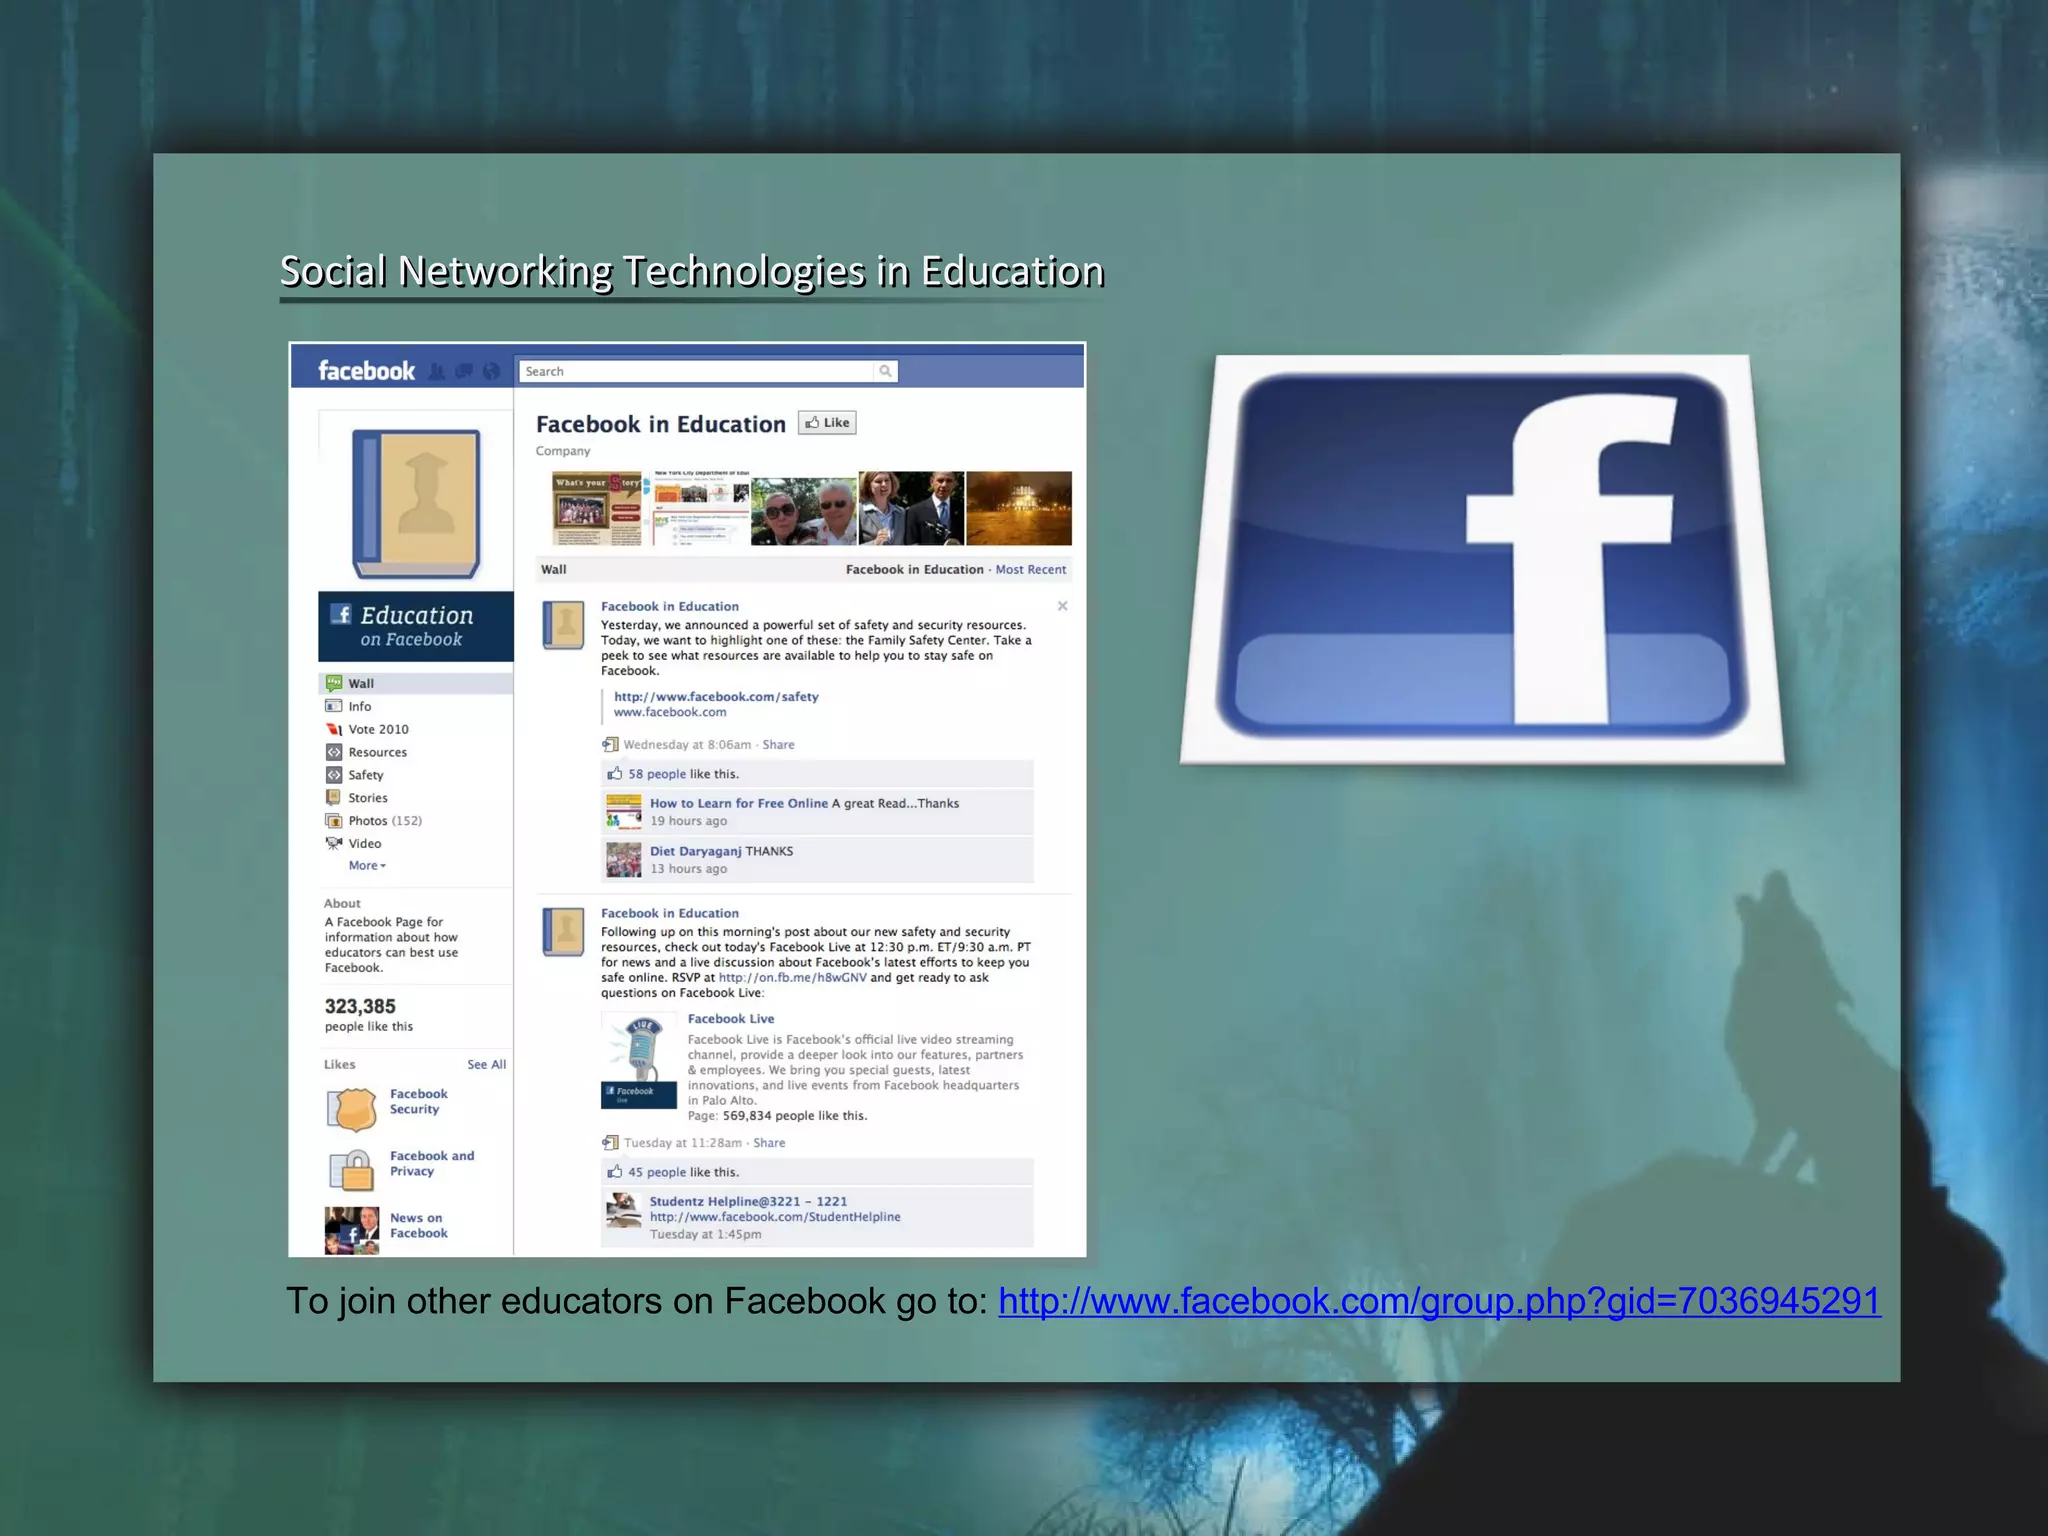Click the Facebook Live microphone image

pyautogui.click(x=639, y=1060)
